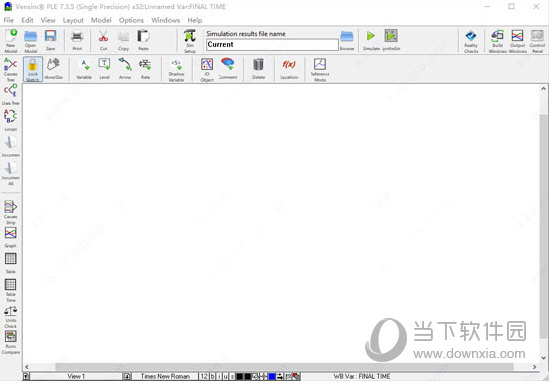Click the blue color swatch in status bar

(x=272, y=376)
